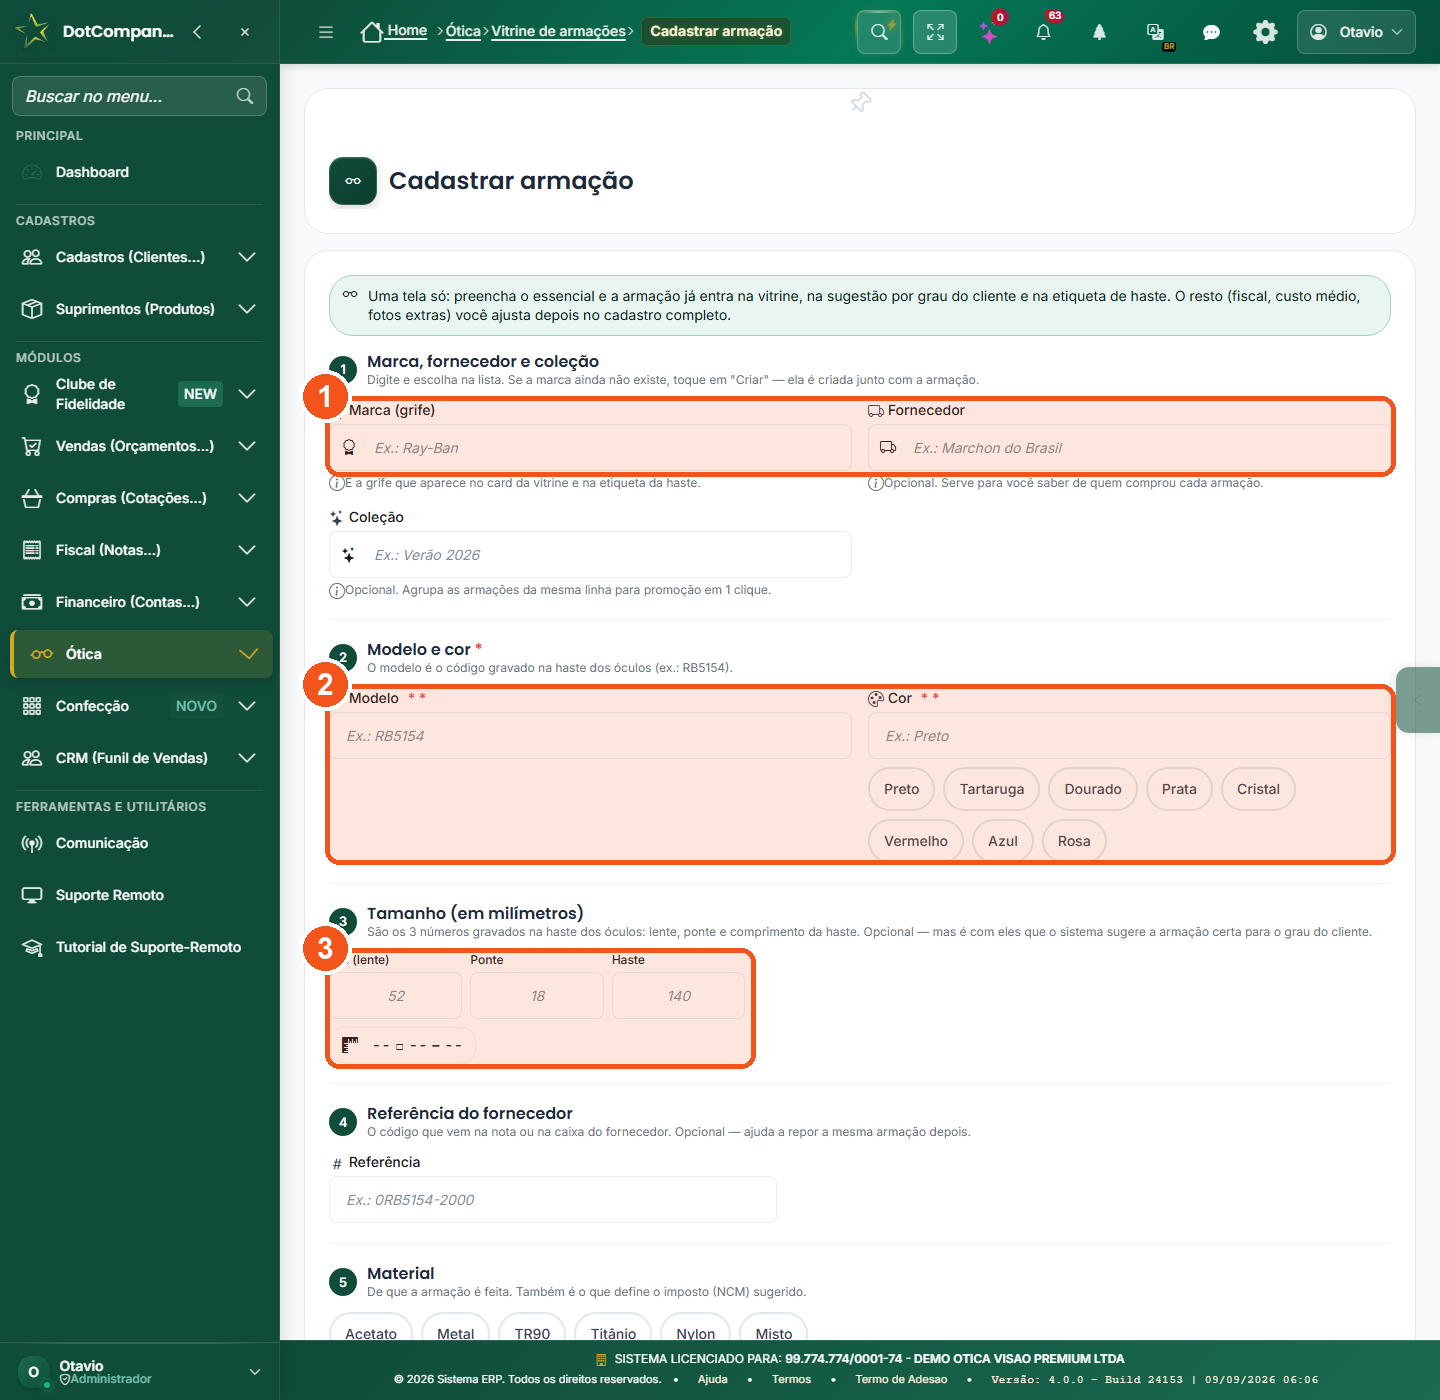
Task: Open Tutorial de Suporte-Remoto in the sidebar
Action: [x=140, y=947]
